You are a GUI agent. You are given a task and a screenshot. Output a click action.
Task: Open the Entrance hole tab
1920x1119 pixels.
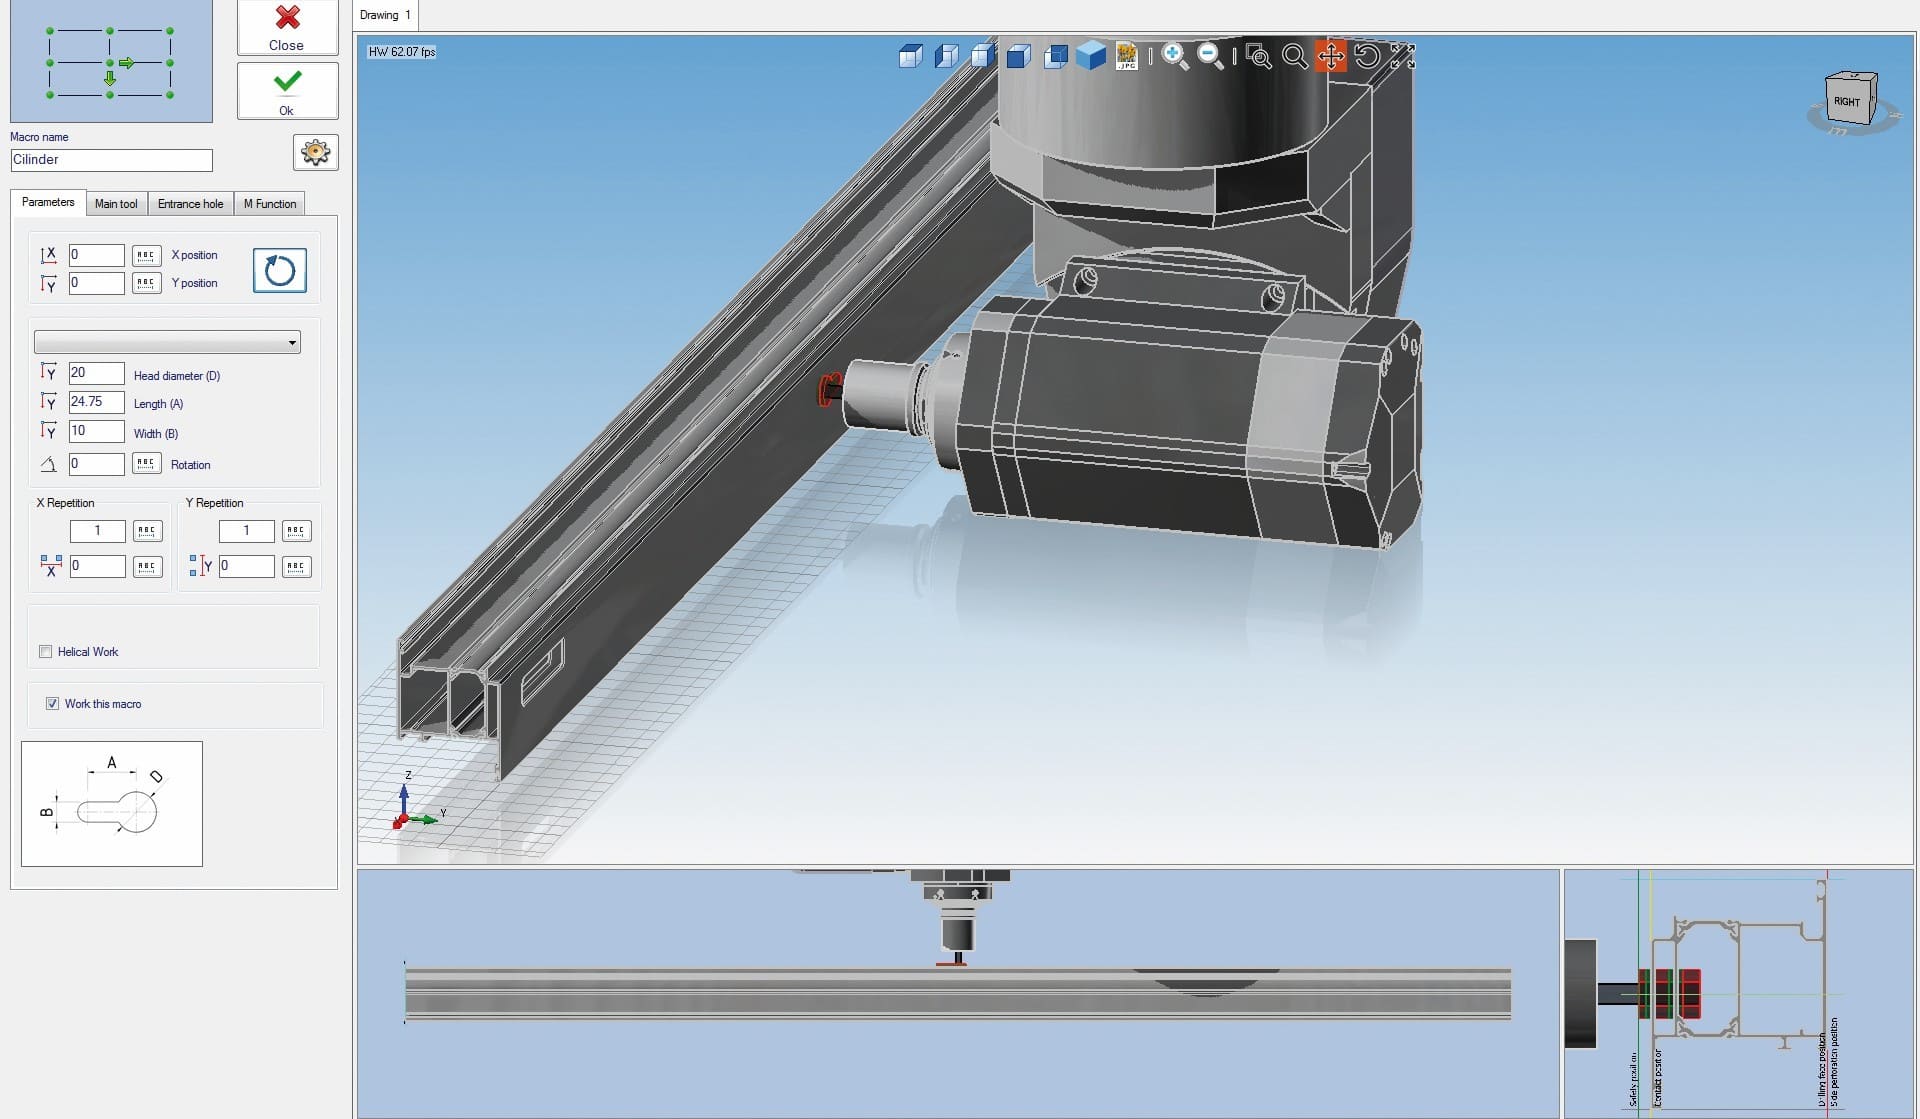tap(190, 204)
